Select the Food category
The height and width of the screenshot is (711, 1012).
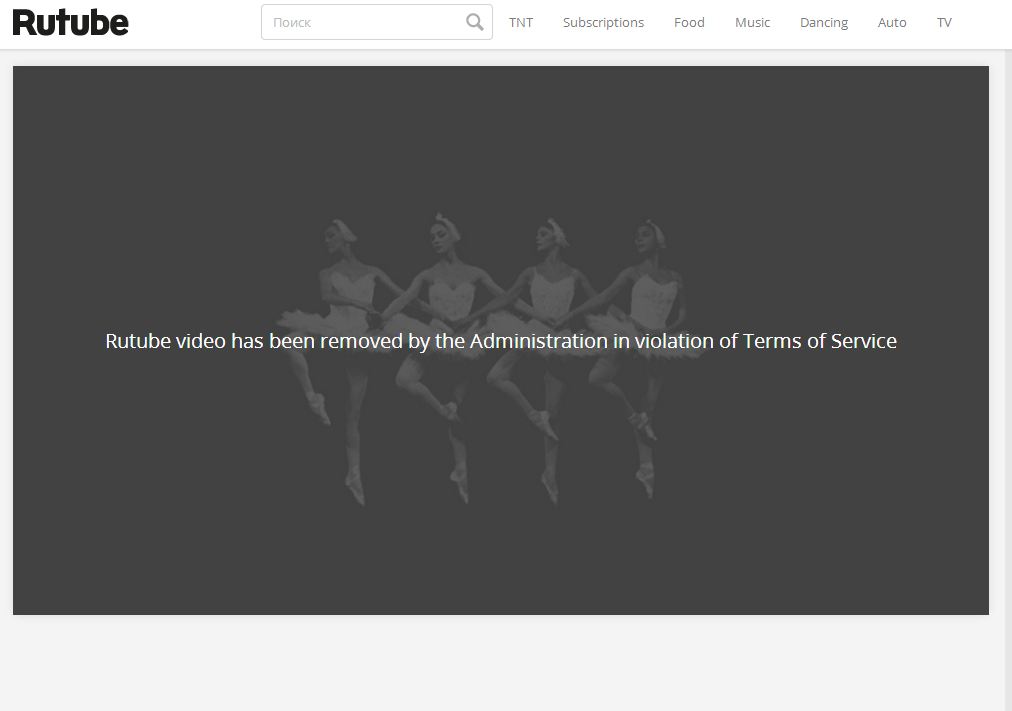tap(689, 22)
